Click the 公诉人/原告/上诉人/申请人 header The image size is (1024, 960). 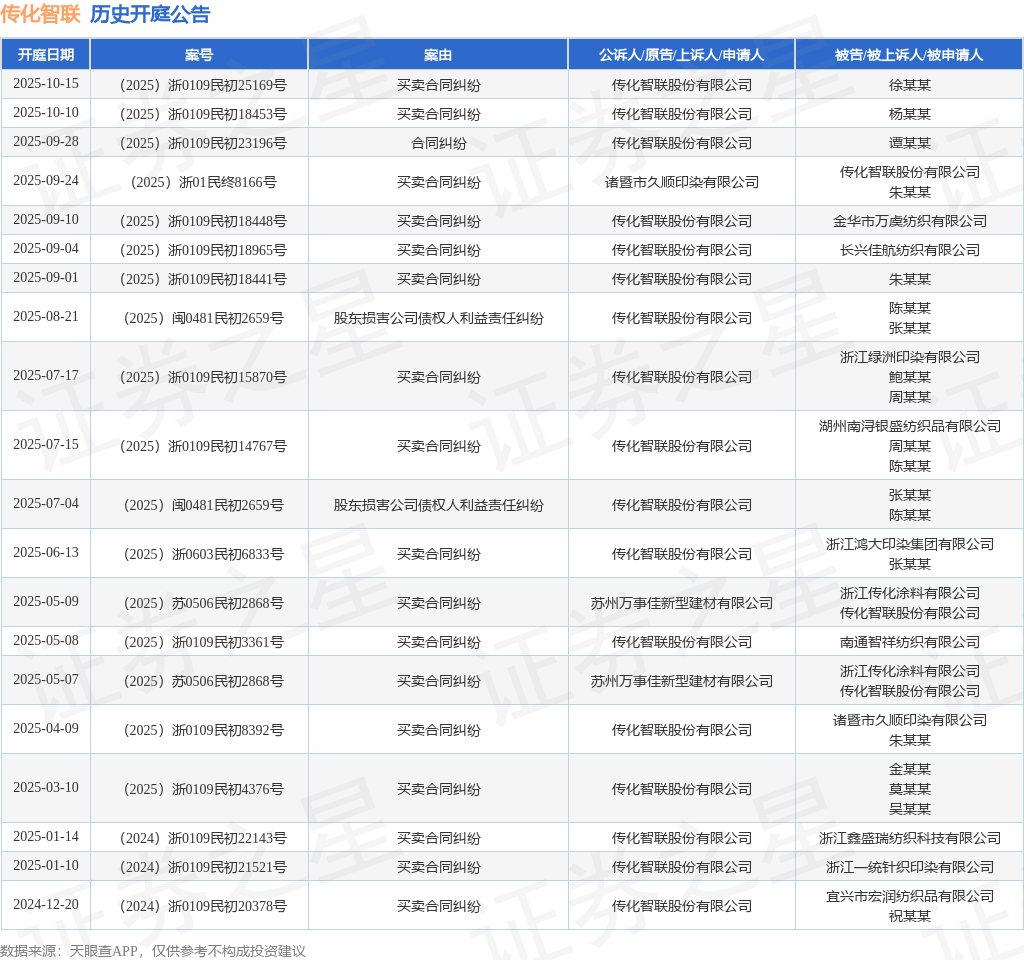tap(681, 55)
